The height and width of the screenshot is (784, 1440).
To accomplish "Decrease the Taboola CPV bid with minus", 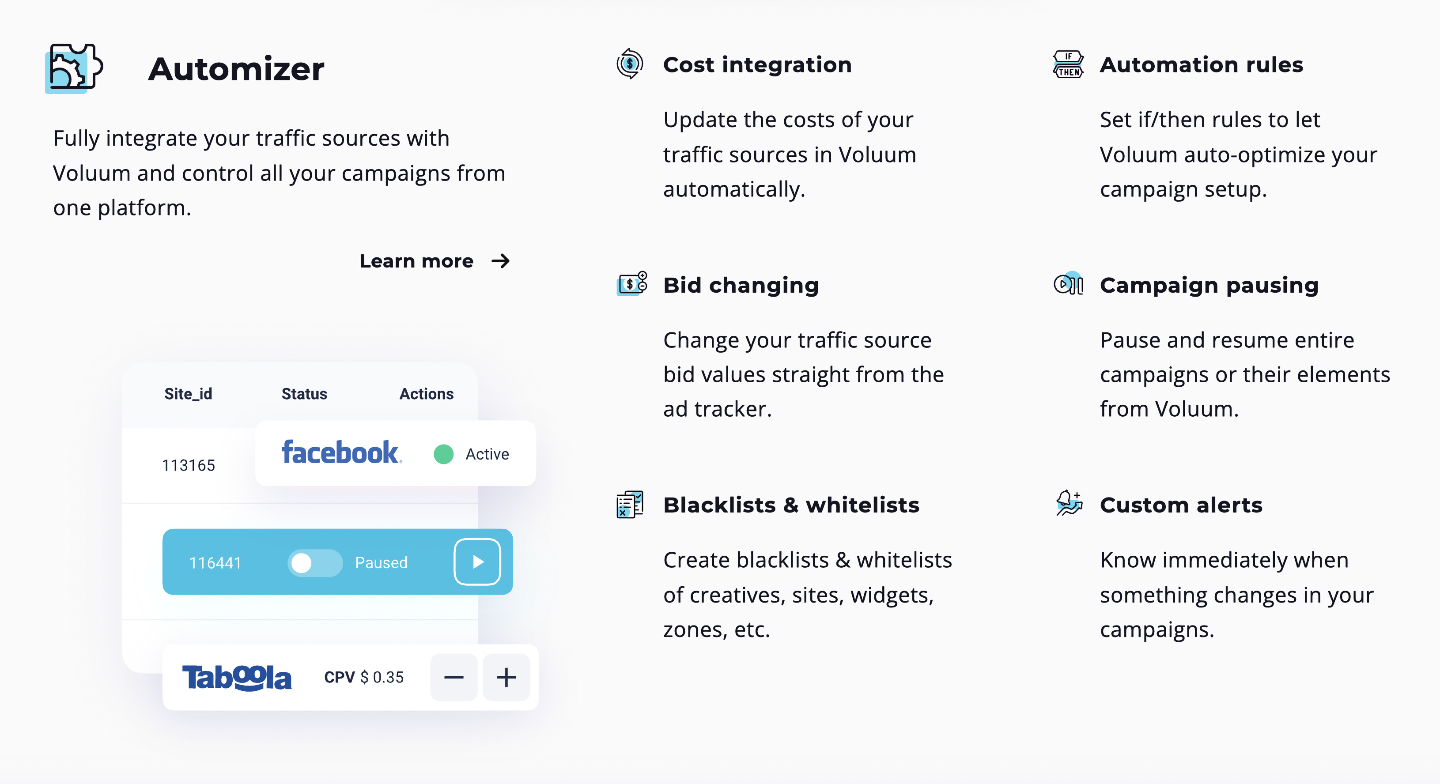I will coord(454,678).
